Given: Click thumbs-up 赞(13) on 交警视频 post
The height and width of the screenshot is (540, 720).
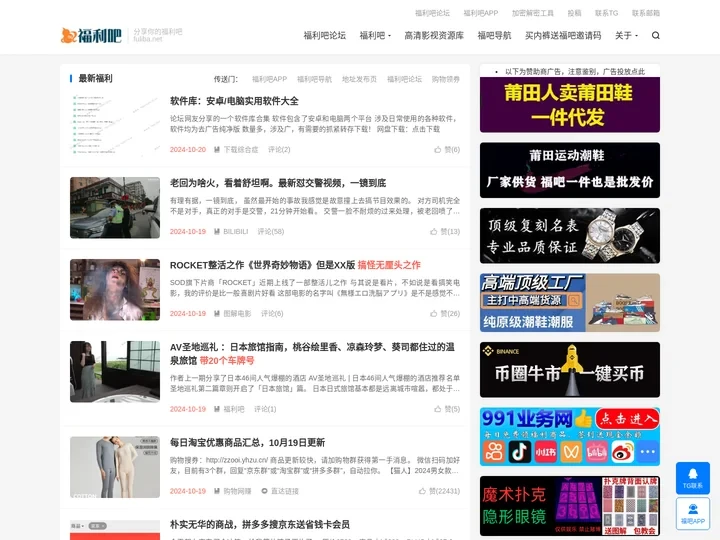Looking at the screenshot, I should [x=445, y=231].
